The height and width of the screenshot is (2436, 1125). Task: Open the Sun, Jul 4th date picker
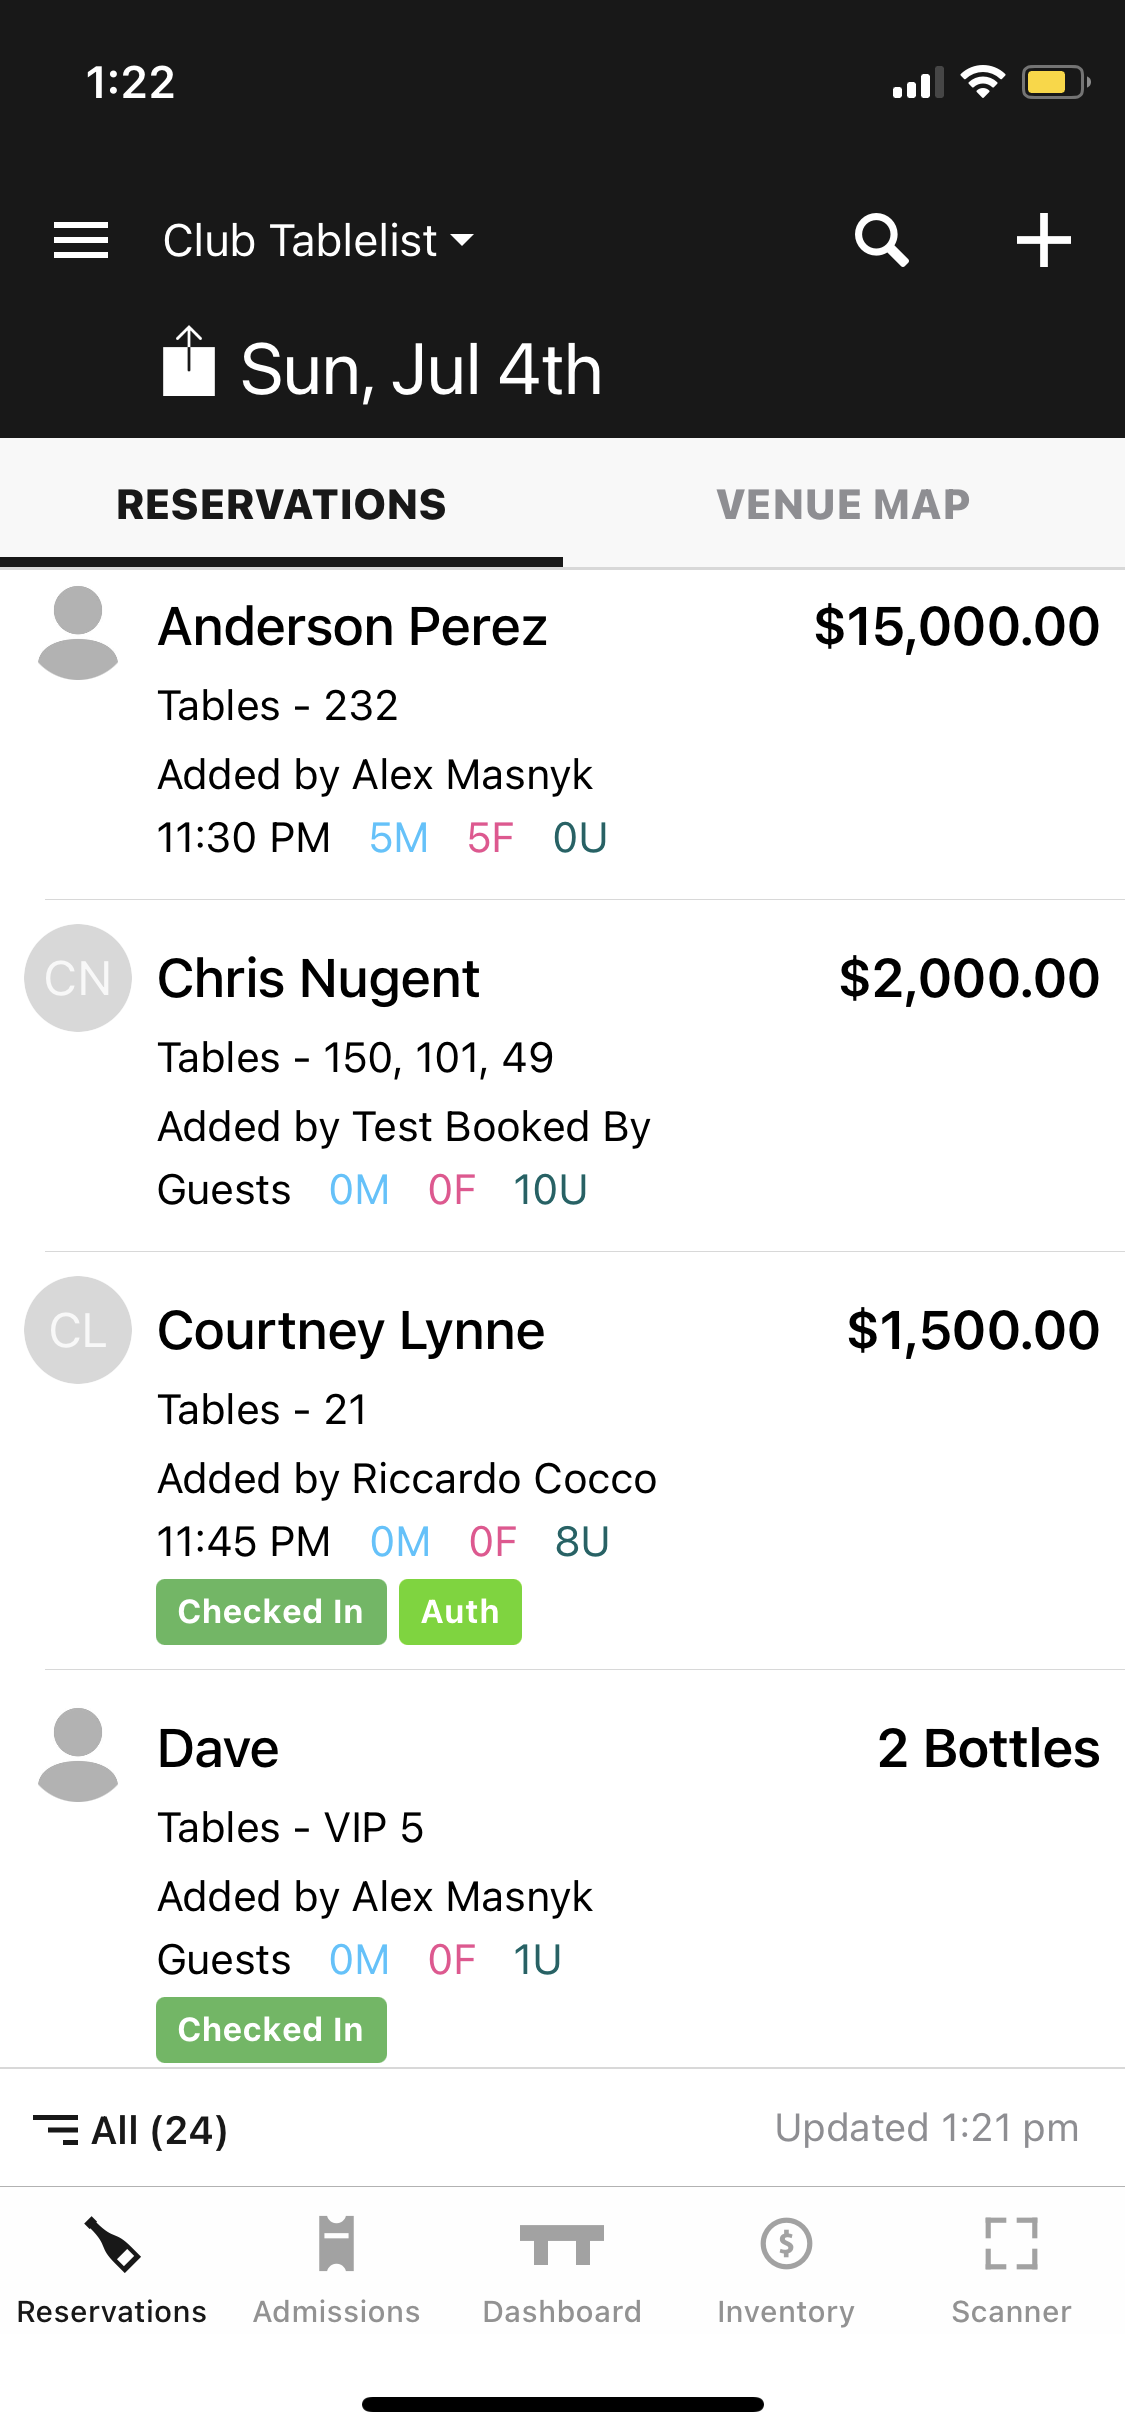tap(421, 370)
